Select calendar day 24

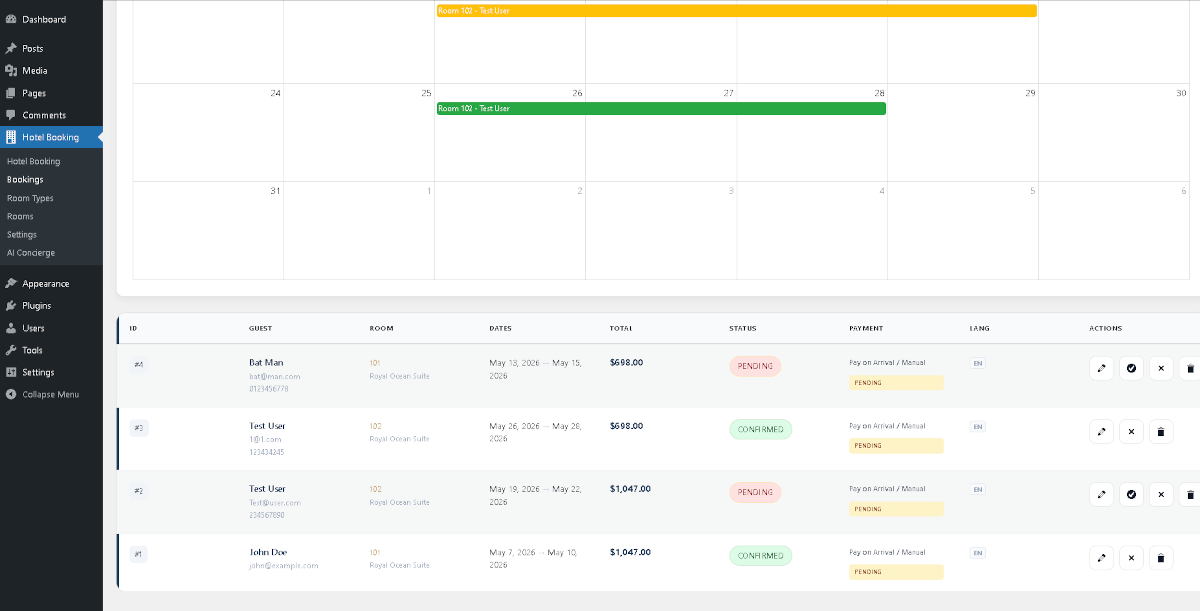pos(275,93)
